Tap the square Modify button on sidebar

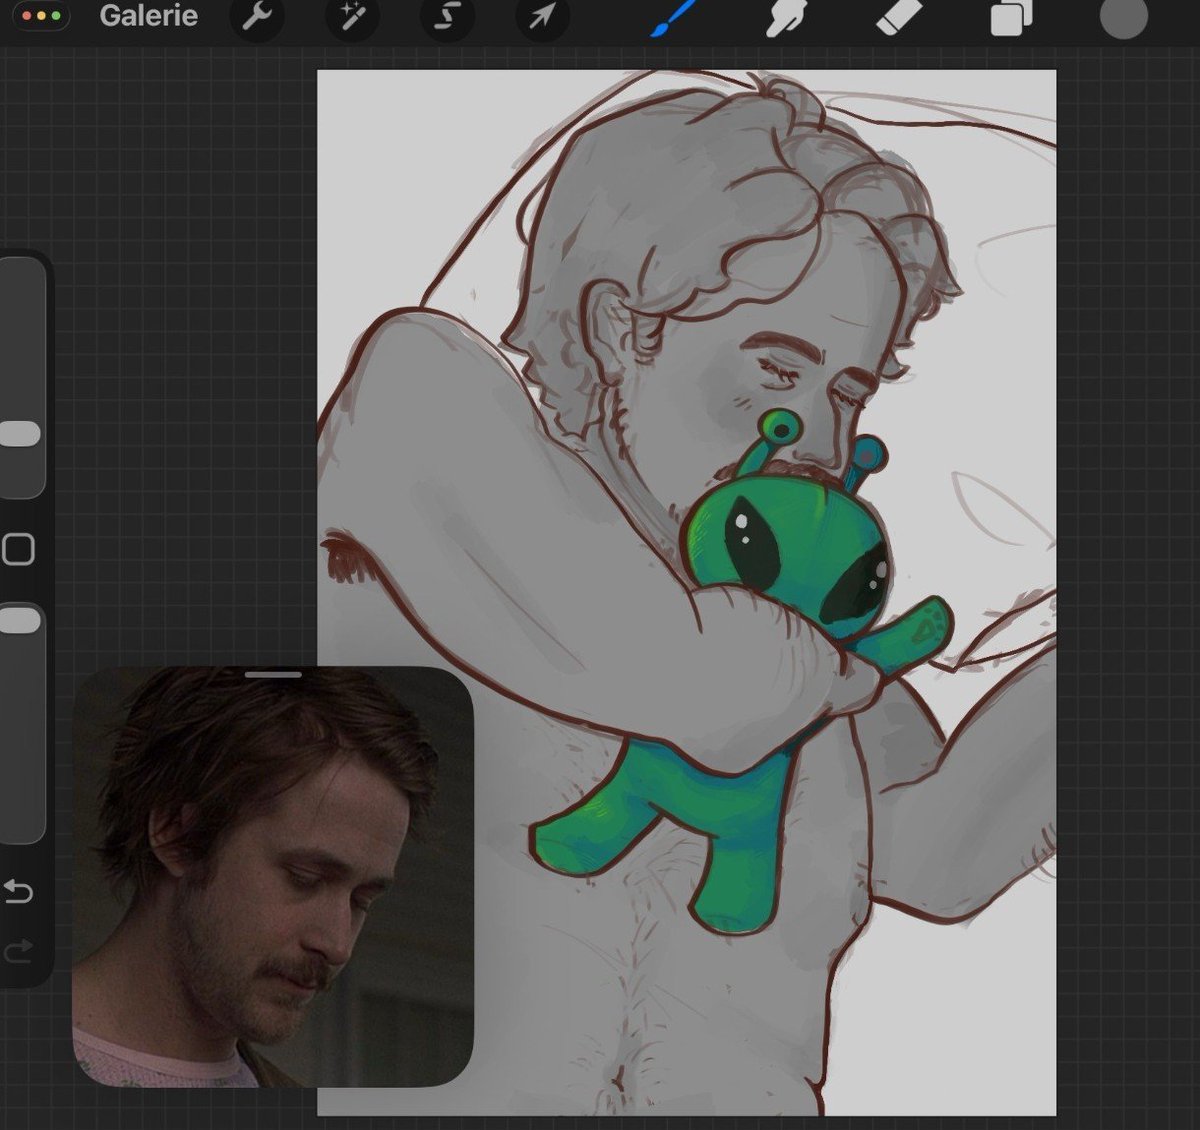18,549
